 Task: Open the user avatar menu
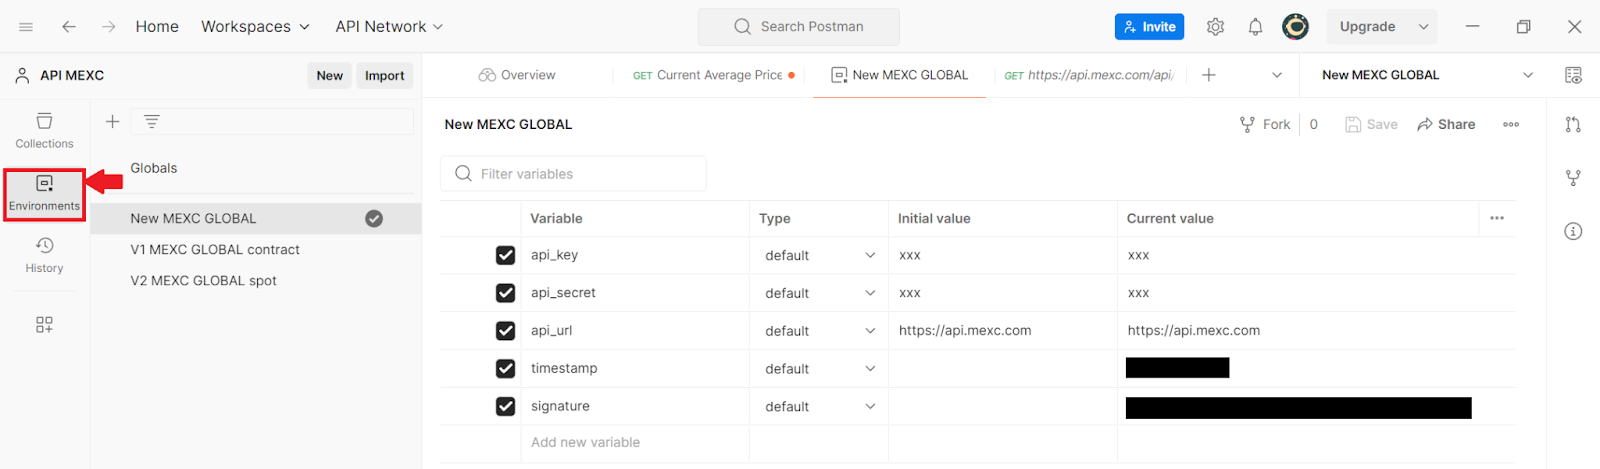click(x=1295, y=27)
